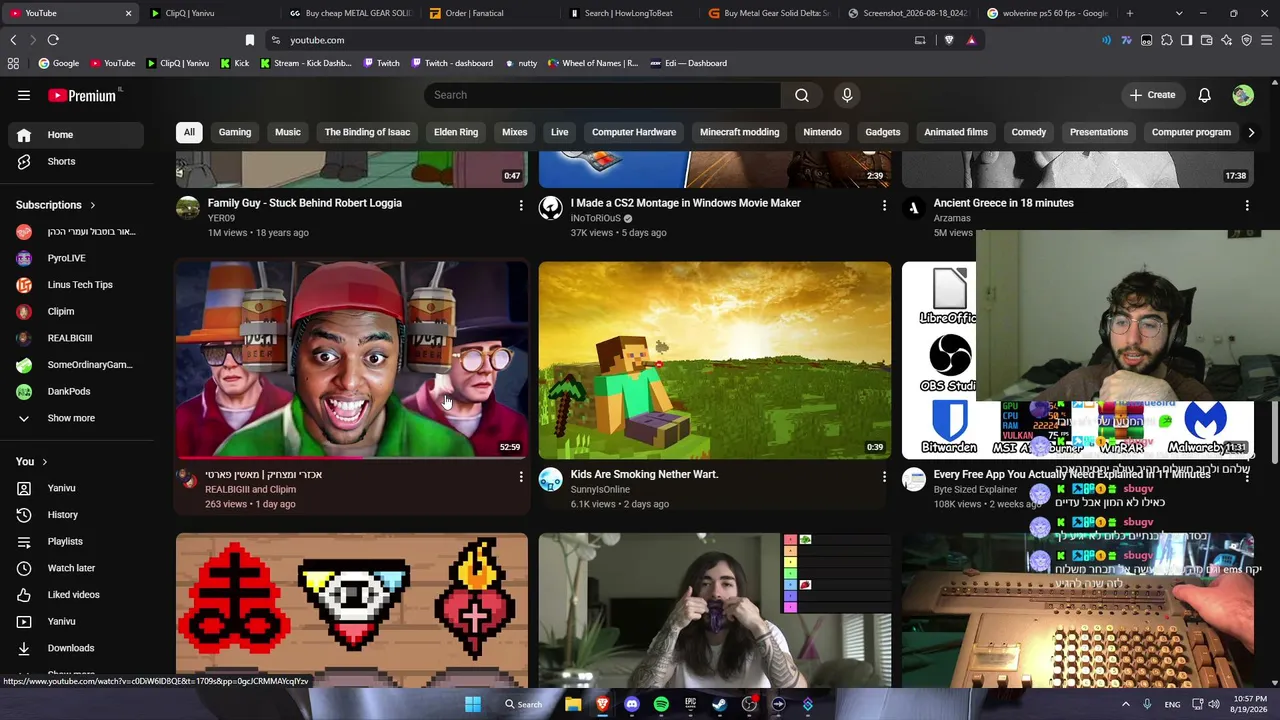Viewport: 1280px width, 720px height.
Task: Open the Shorts sidebar icon
Action: pyautogui.click(x=24, y=161)
